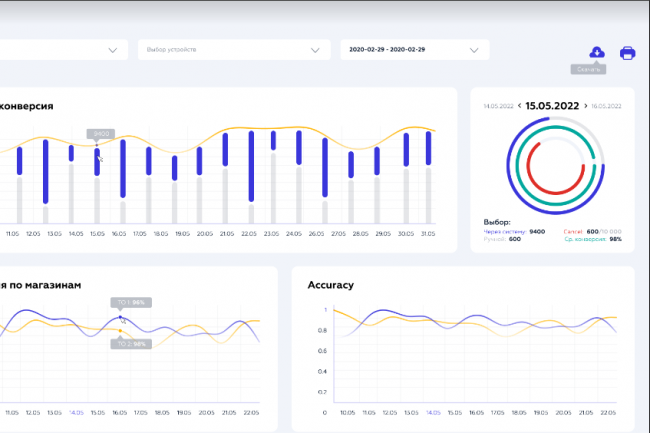This screenshot has width=650, height=433.
Task: Click the TO 1: 96% tooltip
Action: pyautogui.click(x=131, y=302)
